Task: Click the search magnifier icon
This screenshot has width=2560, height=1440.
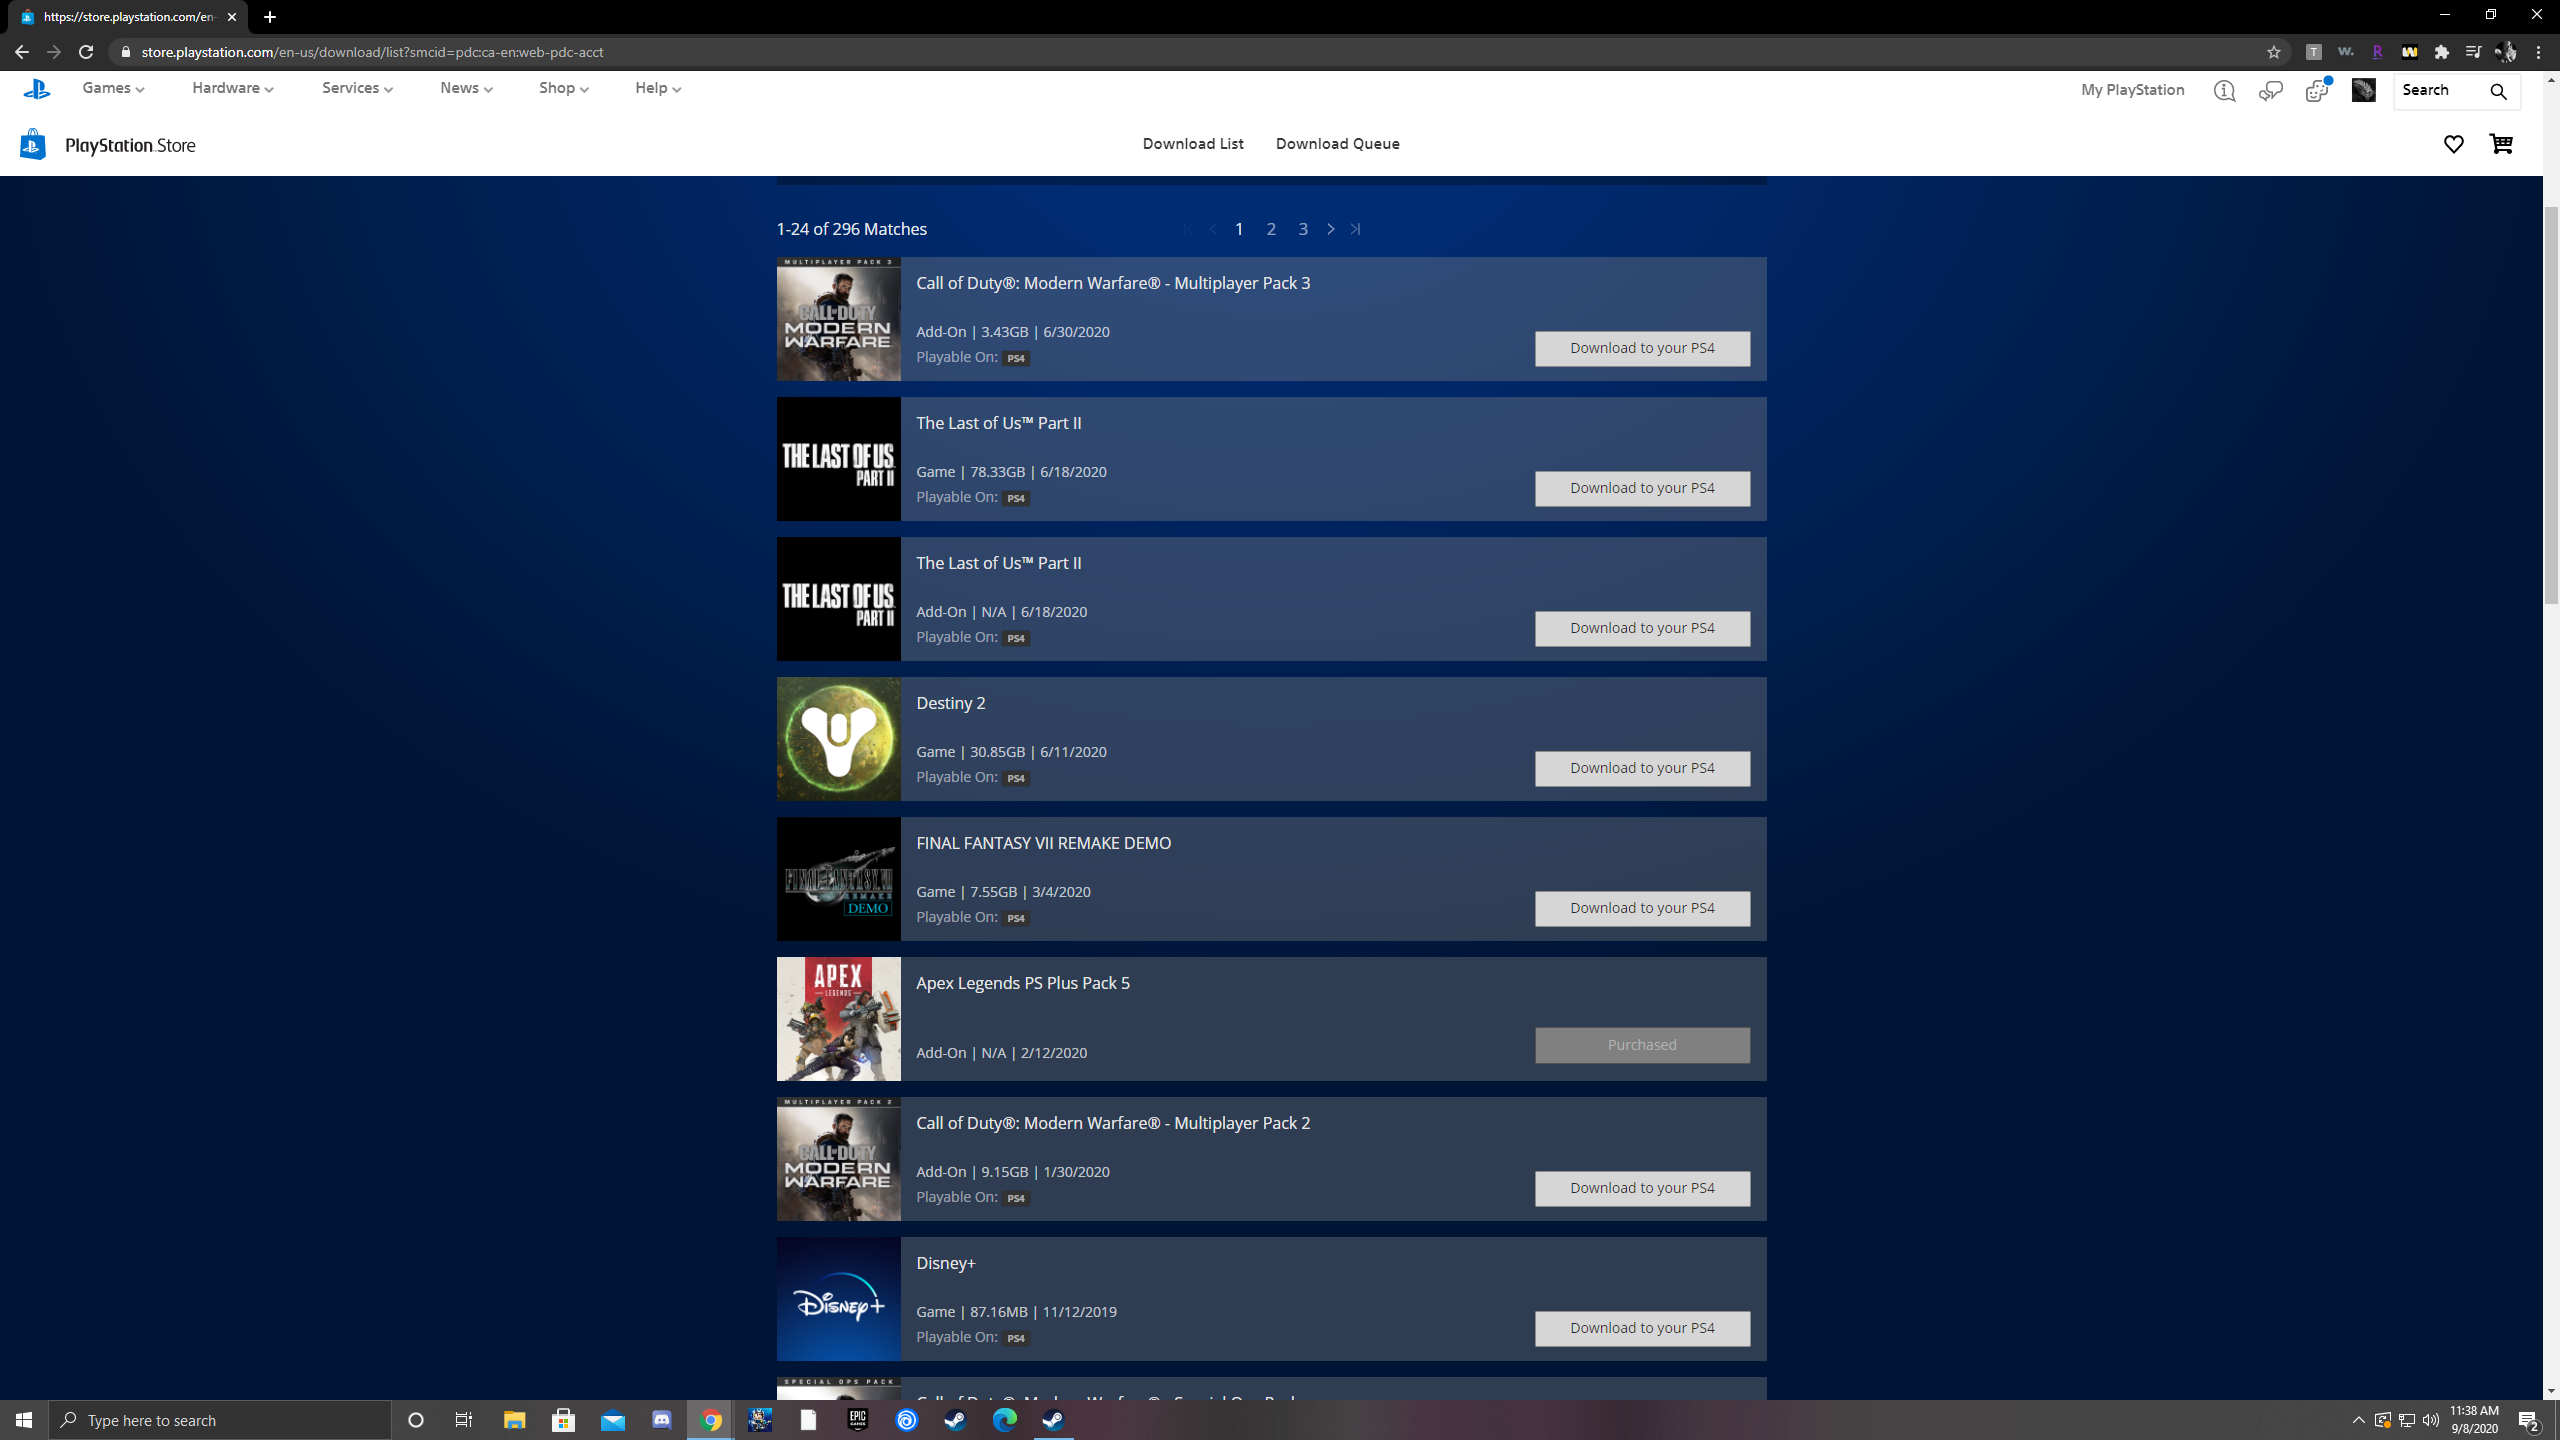Action: (x=2498, y=91)
